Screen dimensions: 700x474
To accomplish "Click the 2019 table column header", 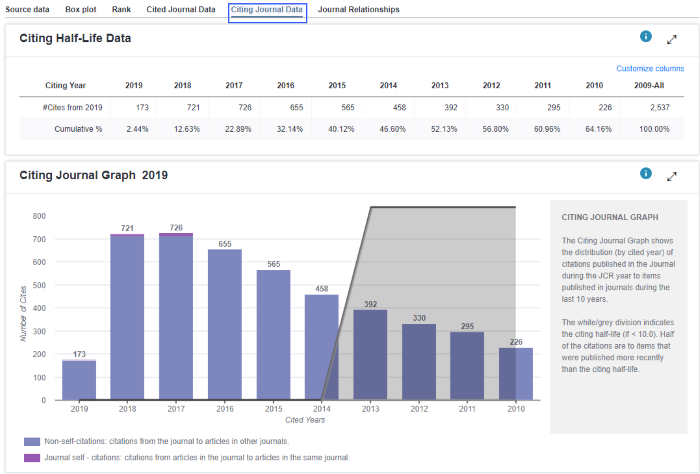I will point(134,85).
